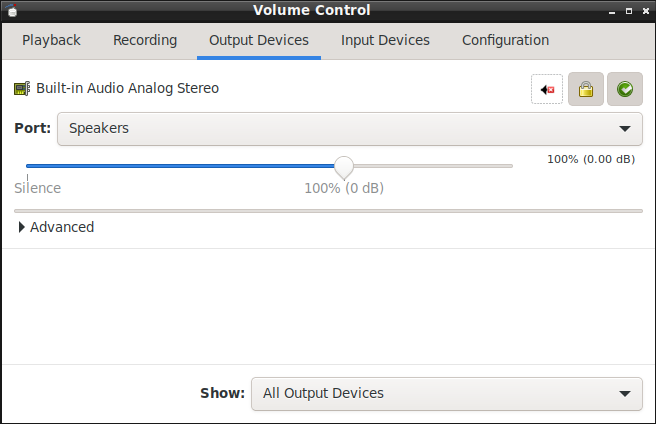Open the Show filter dropdown

click(446, 393)
